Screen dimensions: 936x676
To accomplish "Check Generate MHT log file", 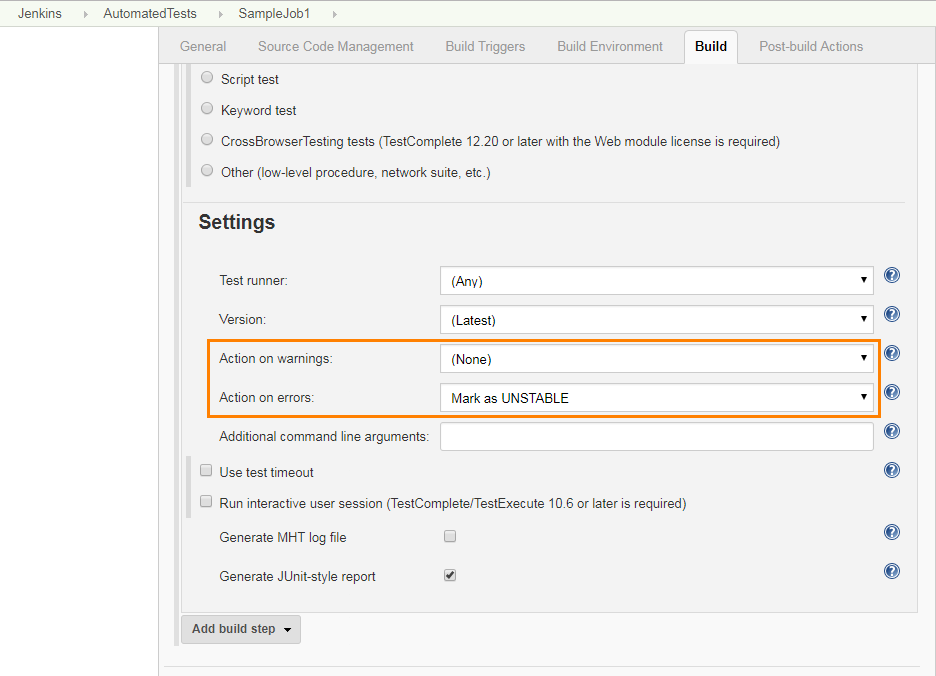I will [x=450, y=536].
